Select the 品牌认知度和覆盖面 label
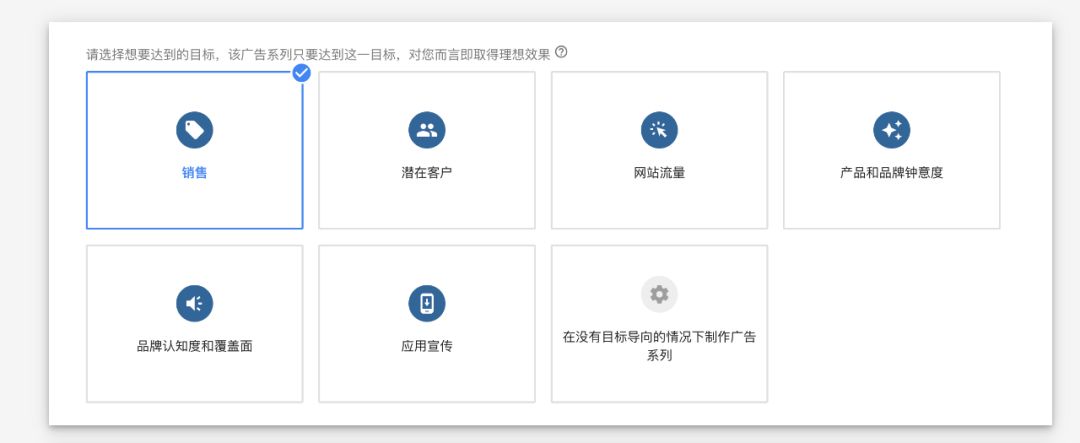The width and height of the screenshot is (1080, 443). tap(194, 347)
